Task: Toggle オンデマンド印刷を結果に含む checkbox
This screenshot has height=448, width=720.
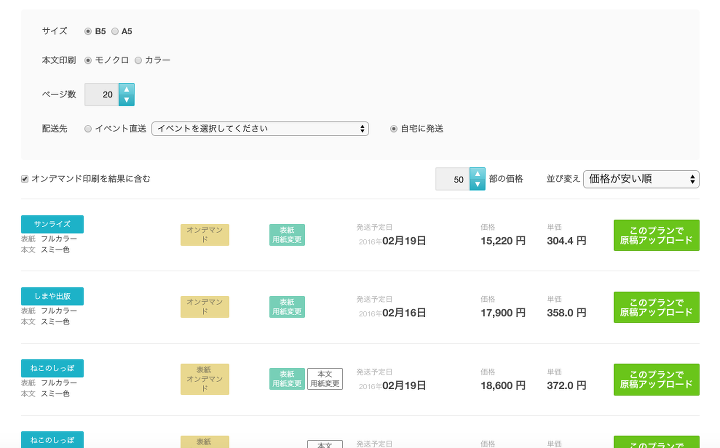Action: click(25, 179)
